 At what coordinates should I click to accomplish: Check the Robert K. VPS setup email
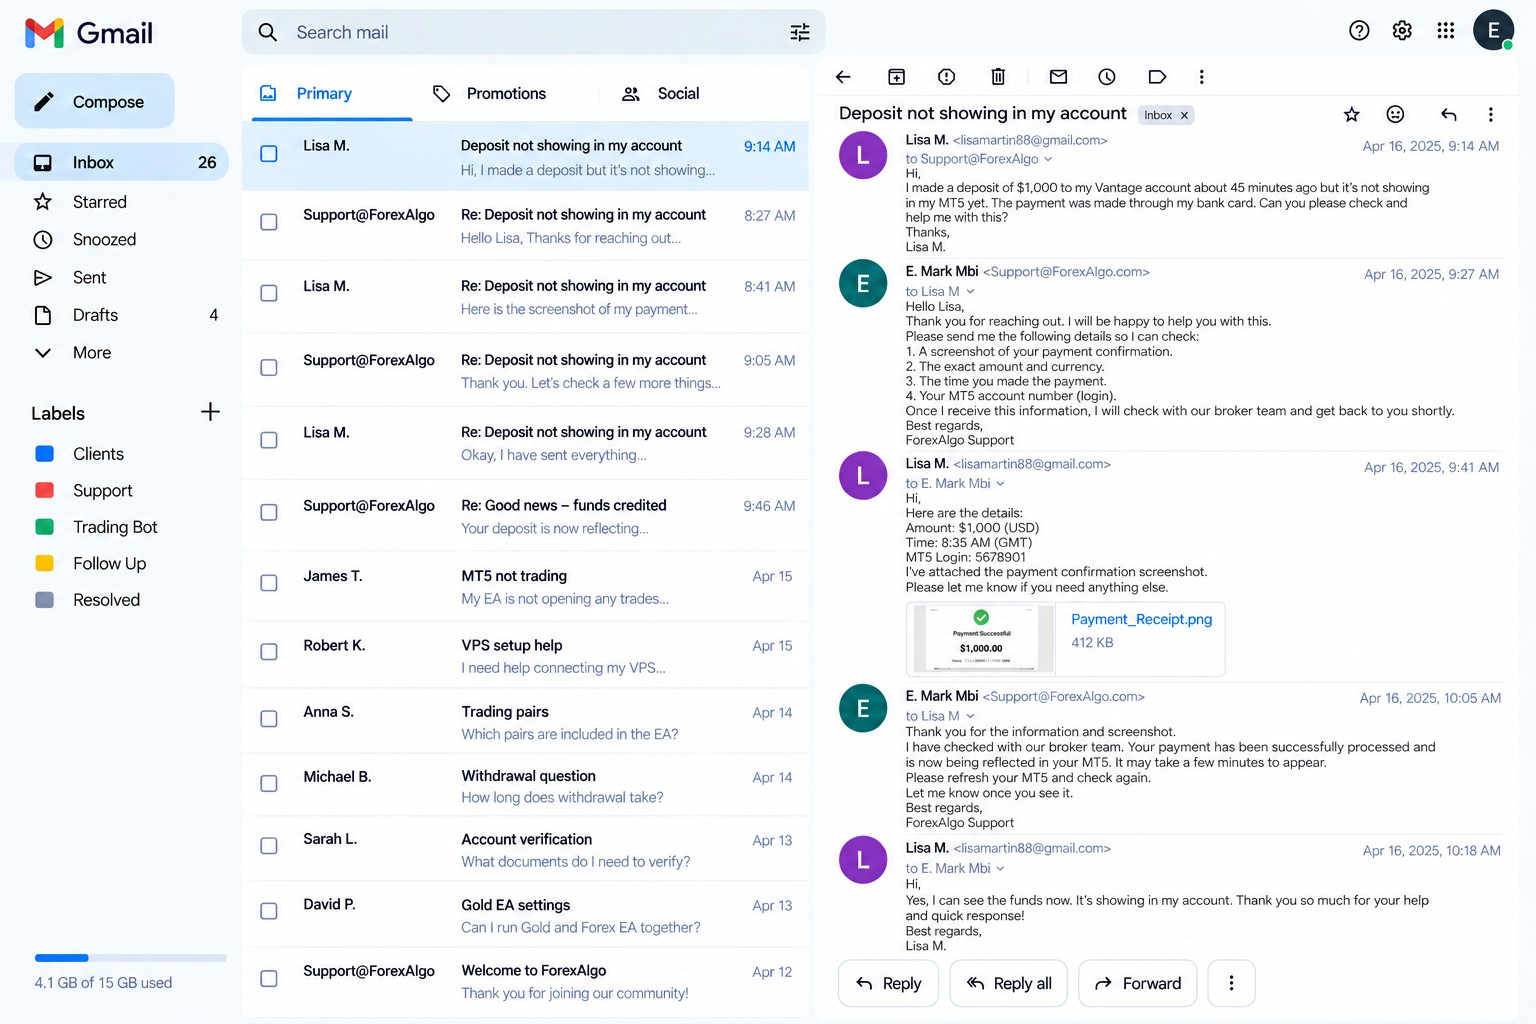click(269, 652)
